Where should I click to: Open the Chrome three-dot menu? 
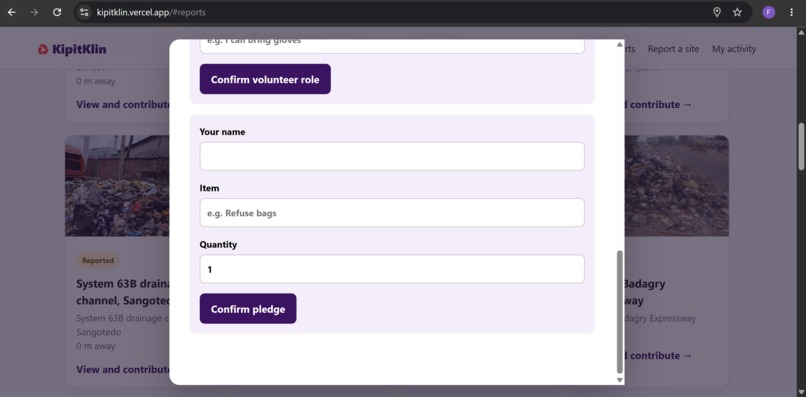pos(791,12)
